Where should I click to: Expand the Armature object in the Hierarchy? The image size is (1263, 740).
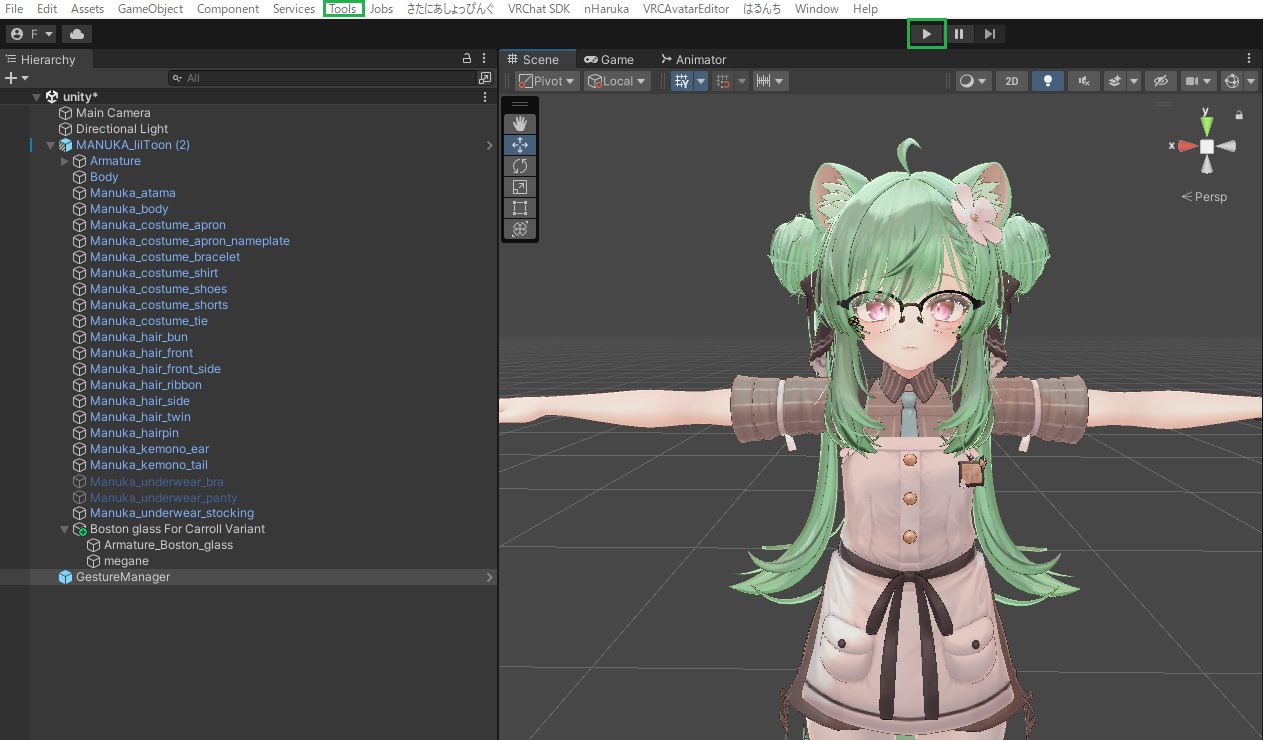[x=64, y=160]
